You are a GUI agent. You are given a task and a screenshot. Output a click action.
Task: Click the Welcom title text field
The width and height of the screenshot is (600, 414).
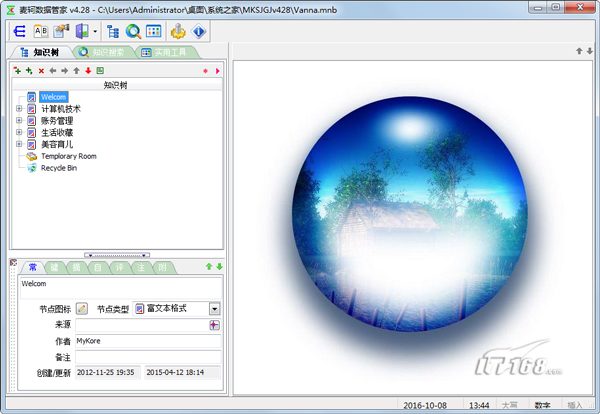121,288
